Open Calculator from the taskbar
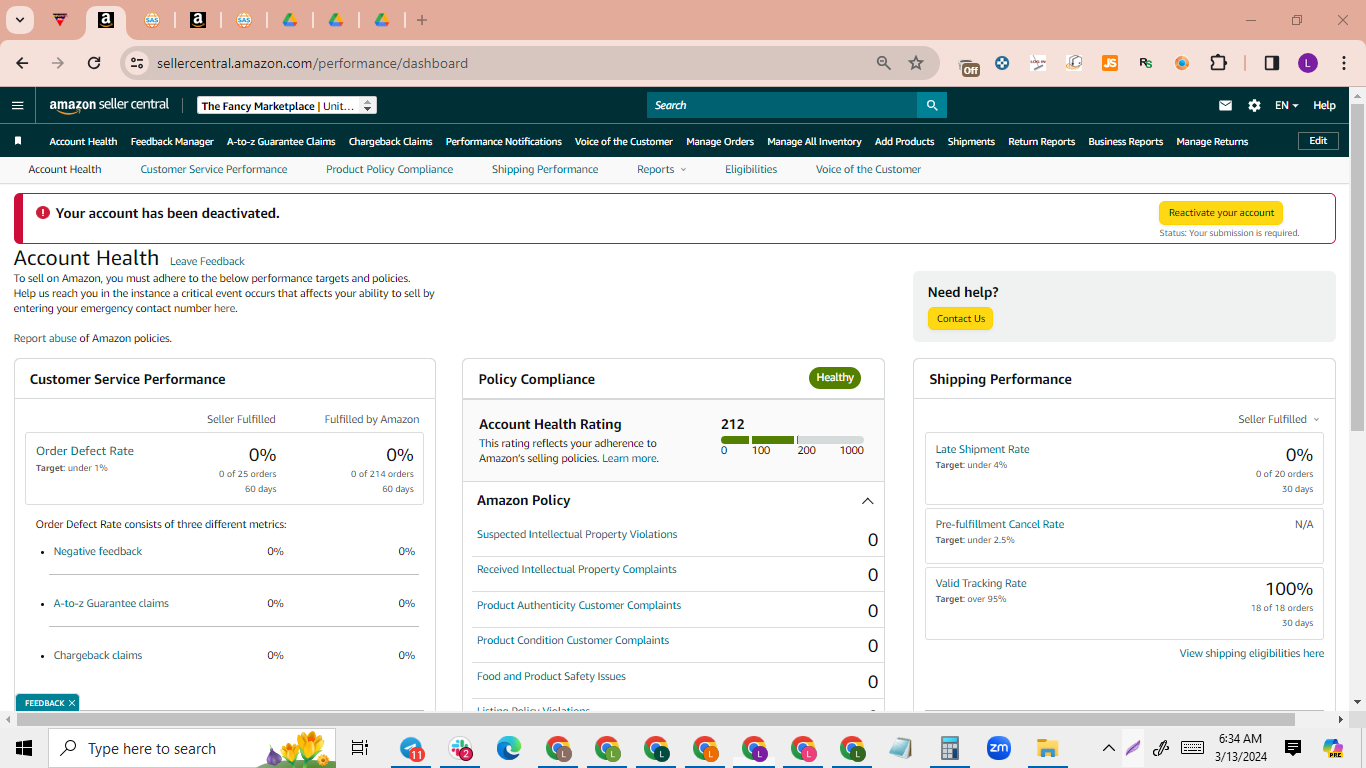1366x768 pixels. (950, 748)
